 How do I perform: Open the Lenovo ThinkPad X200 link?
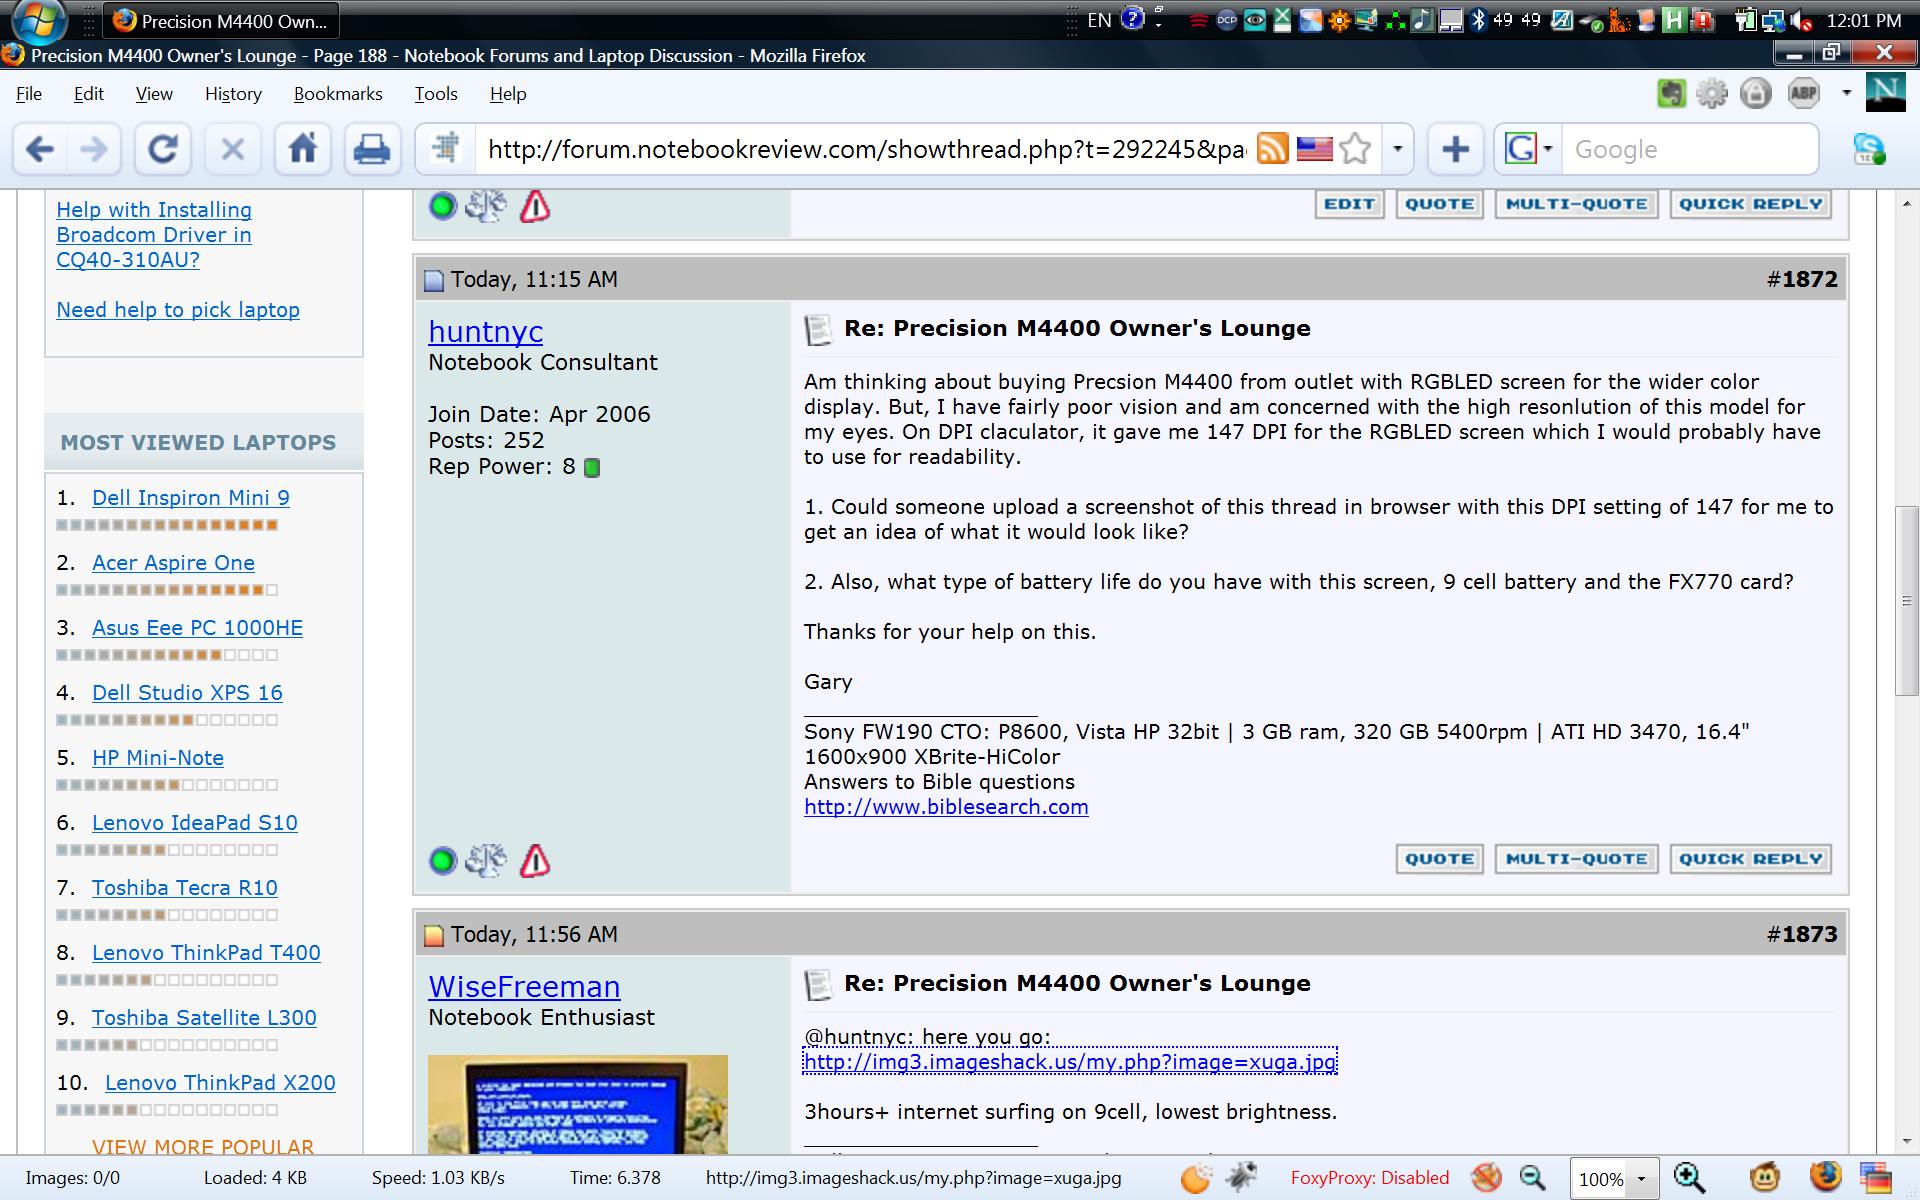pos(220,1083)
